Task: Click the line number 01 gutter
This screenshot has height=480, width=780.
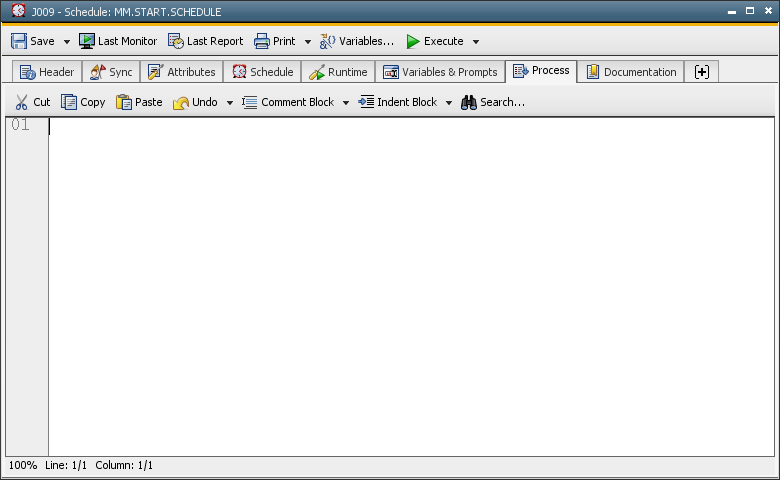Action: click(20, 124)
